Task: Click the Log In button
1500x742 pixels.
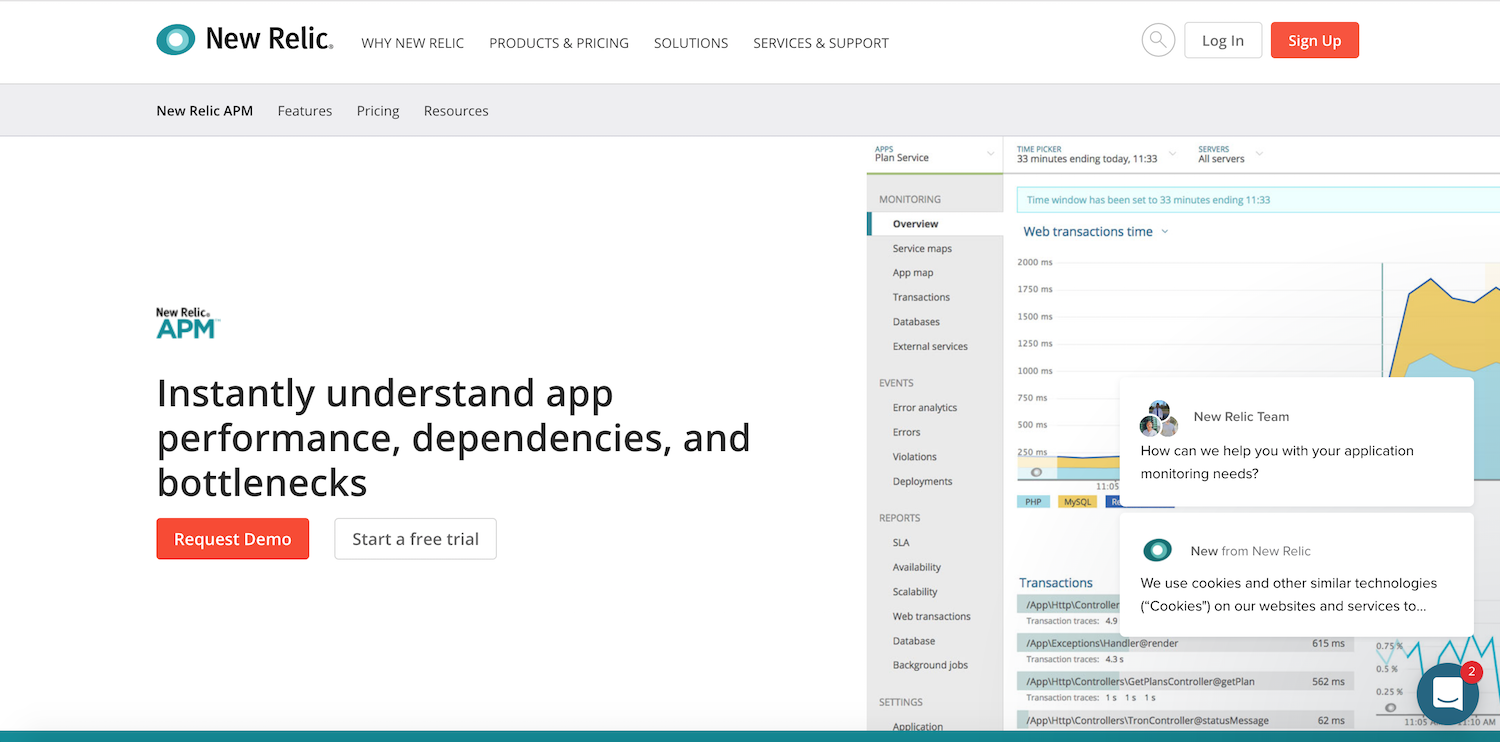Action: 1223,40
